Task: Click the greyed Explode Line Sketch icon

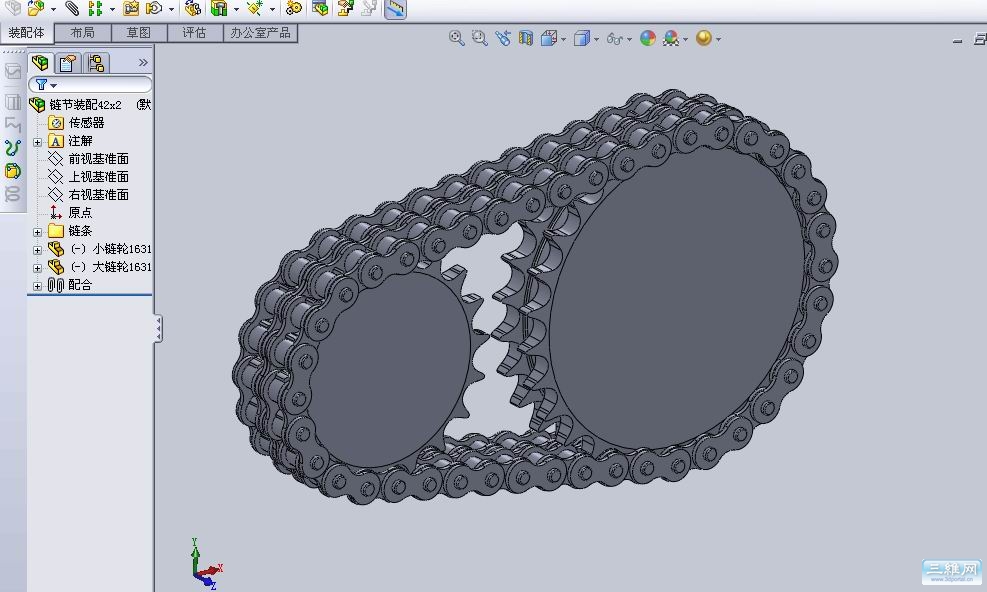Action: 369,8
